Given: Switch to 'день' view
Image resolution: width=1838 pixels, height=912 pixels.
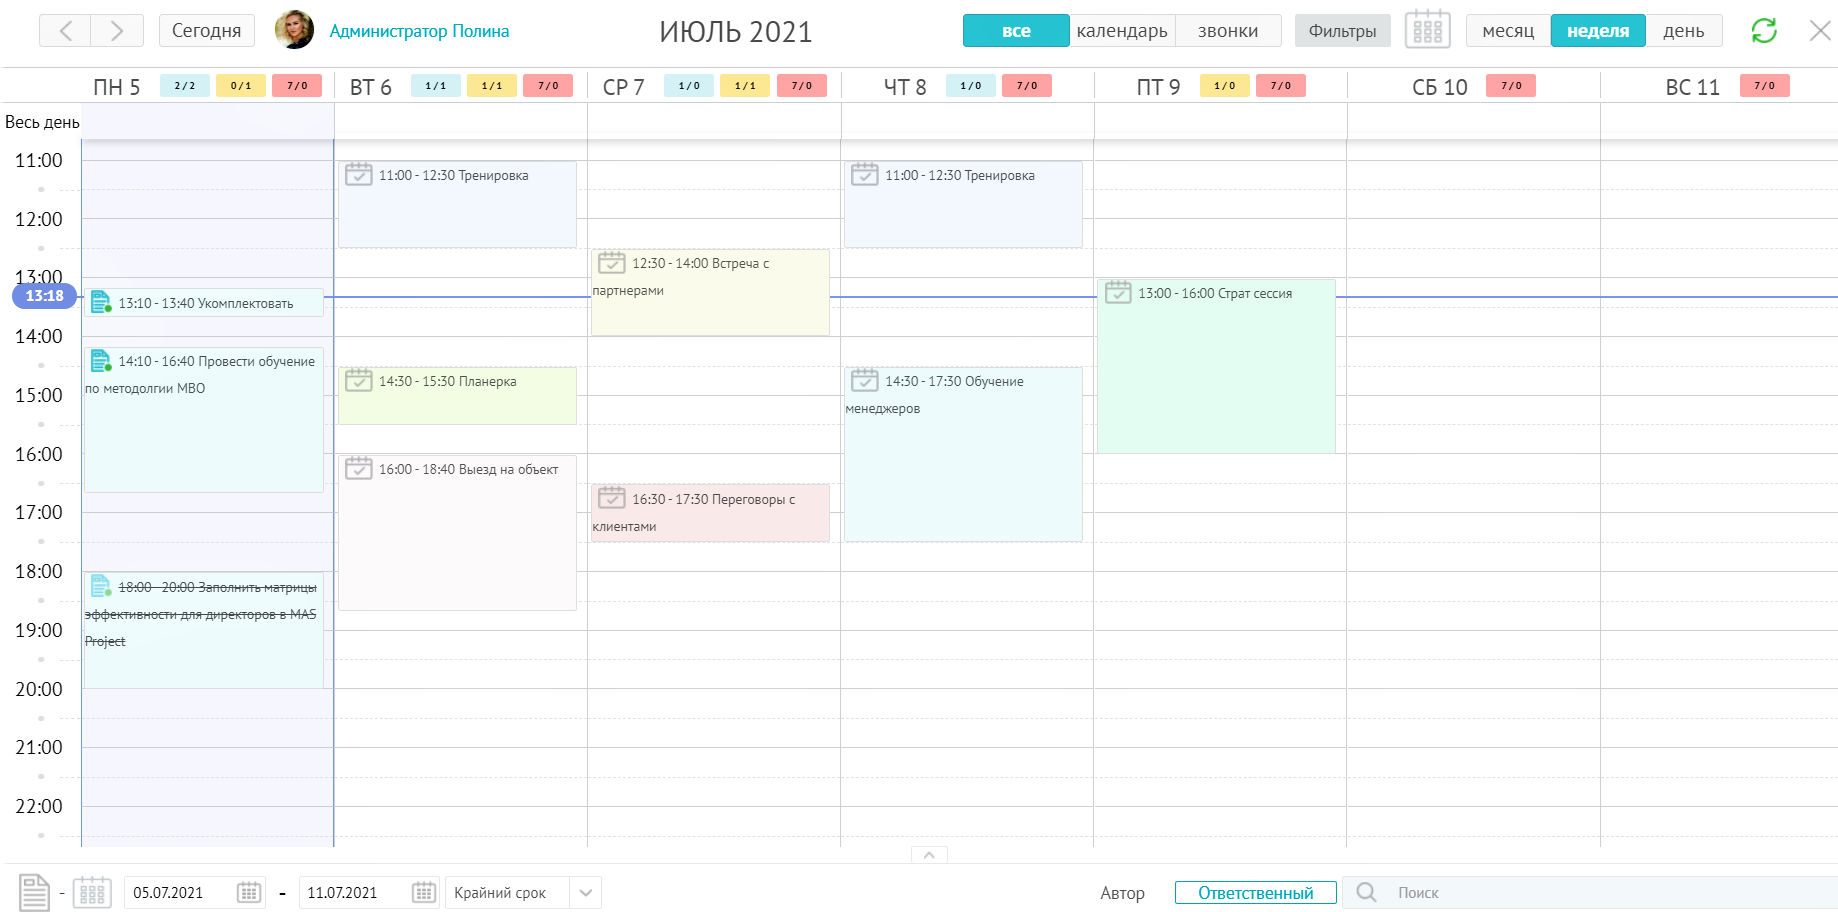Looking at the screenshot, I should pos(1684,31).
